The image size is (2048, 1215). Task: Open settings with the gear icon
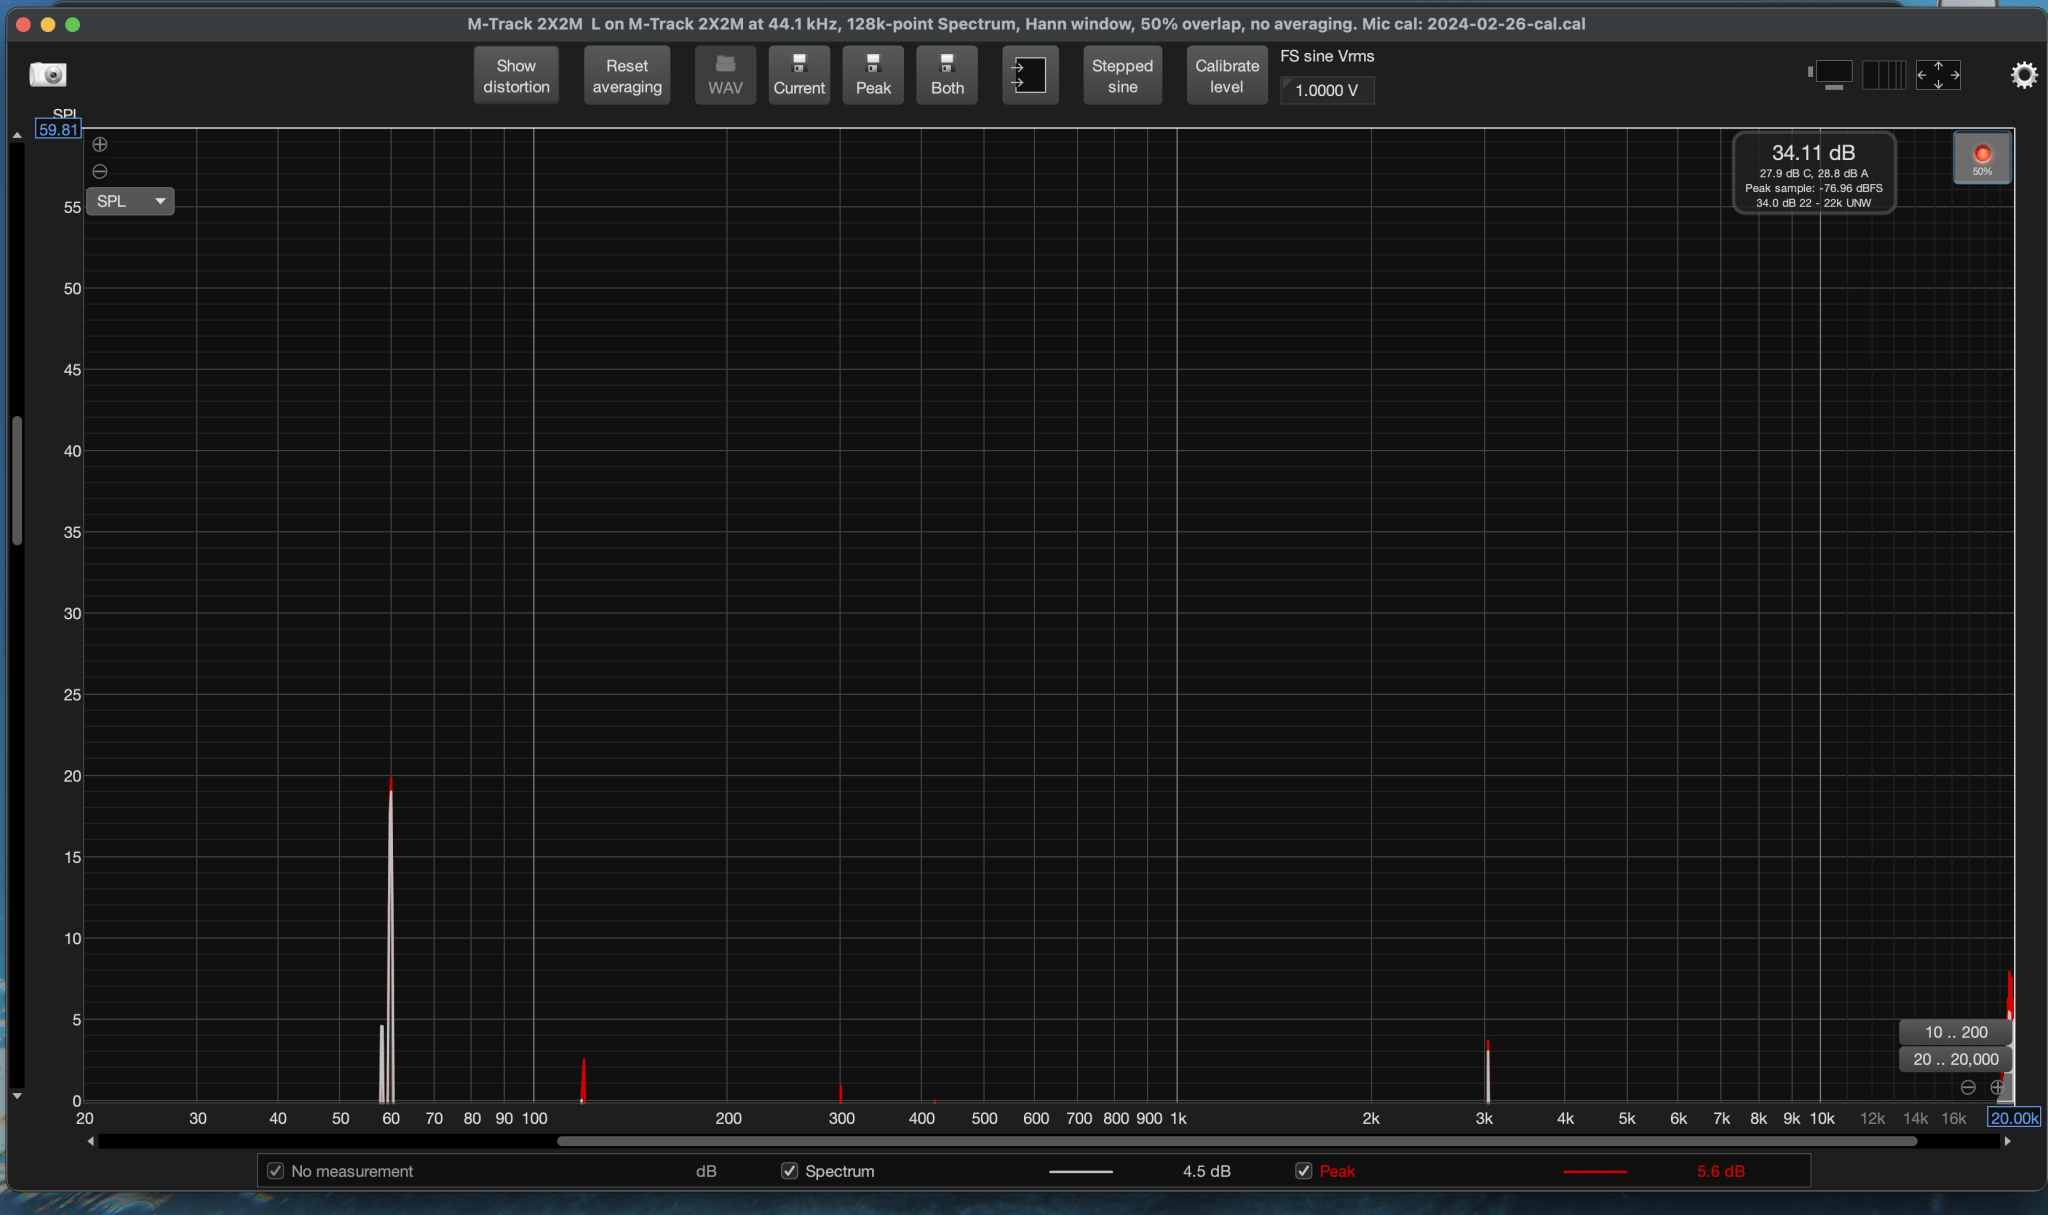[x=2023, y=75]
